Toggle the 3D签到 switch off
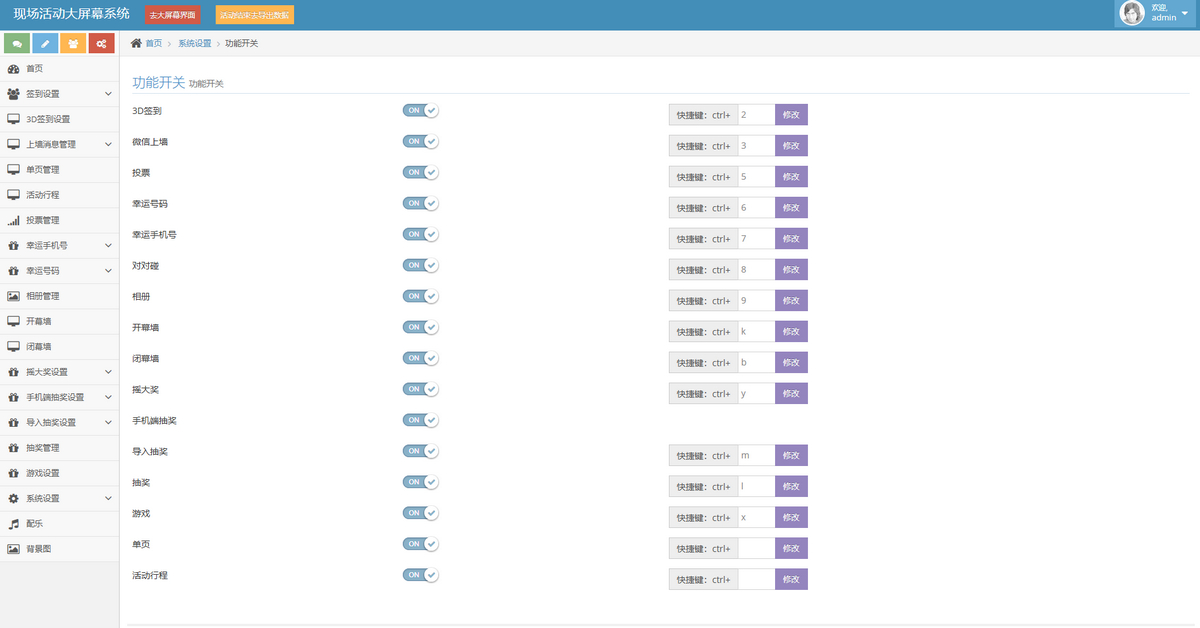Image resolution: width=1200 pixels, height=628 pixels. 420,111
